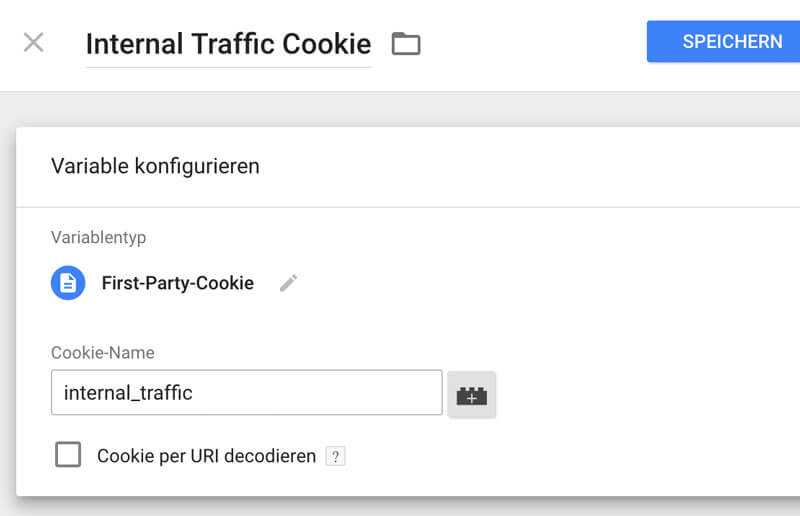Click the blue First-Party-Cookie document icon
This screenshot has height=516, width=800.
[x=68, y=283]
